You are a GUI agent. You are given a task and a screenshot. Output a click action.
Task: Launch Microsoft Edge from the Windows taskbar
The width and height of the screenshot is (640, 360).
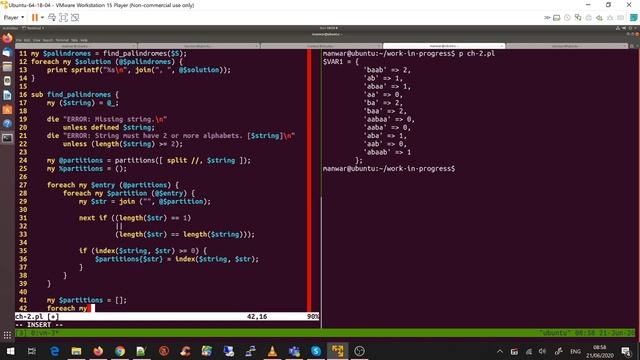pyautogui.click(x=54, y=351)
